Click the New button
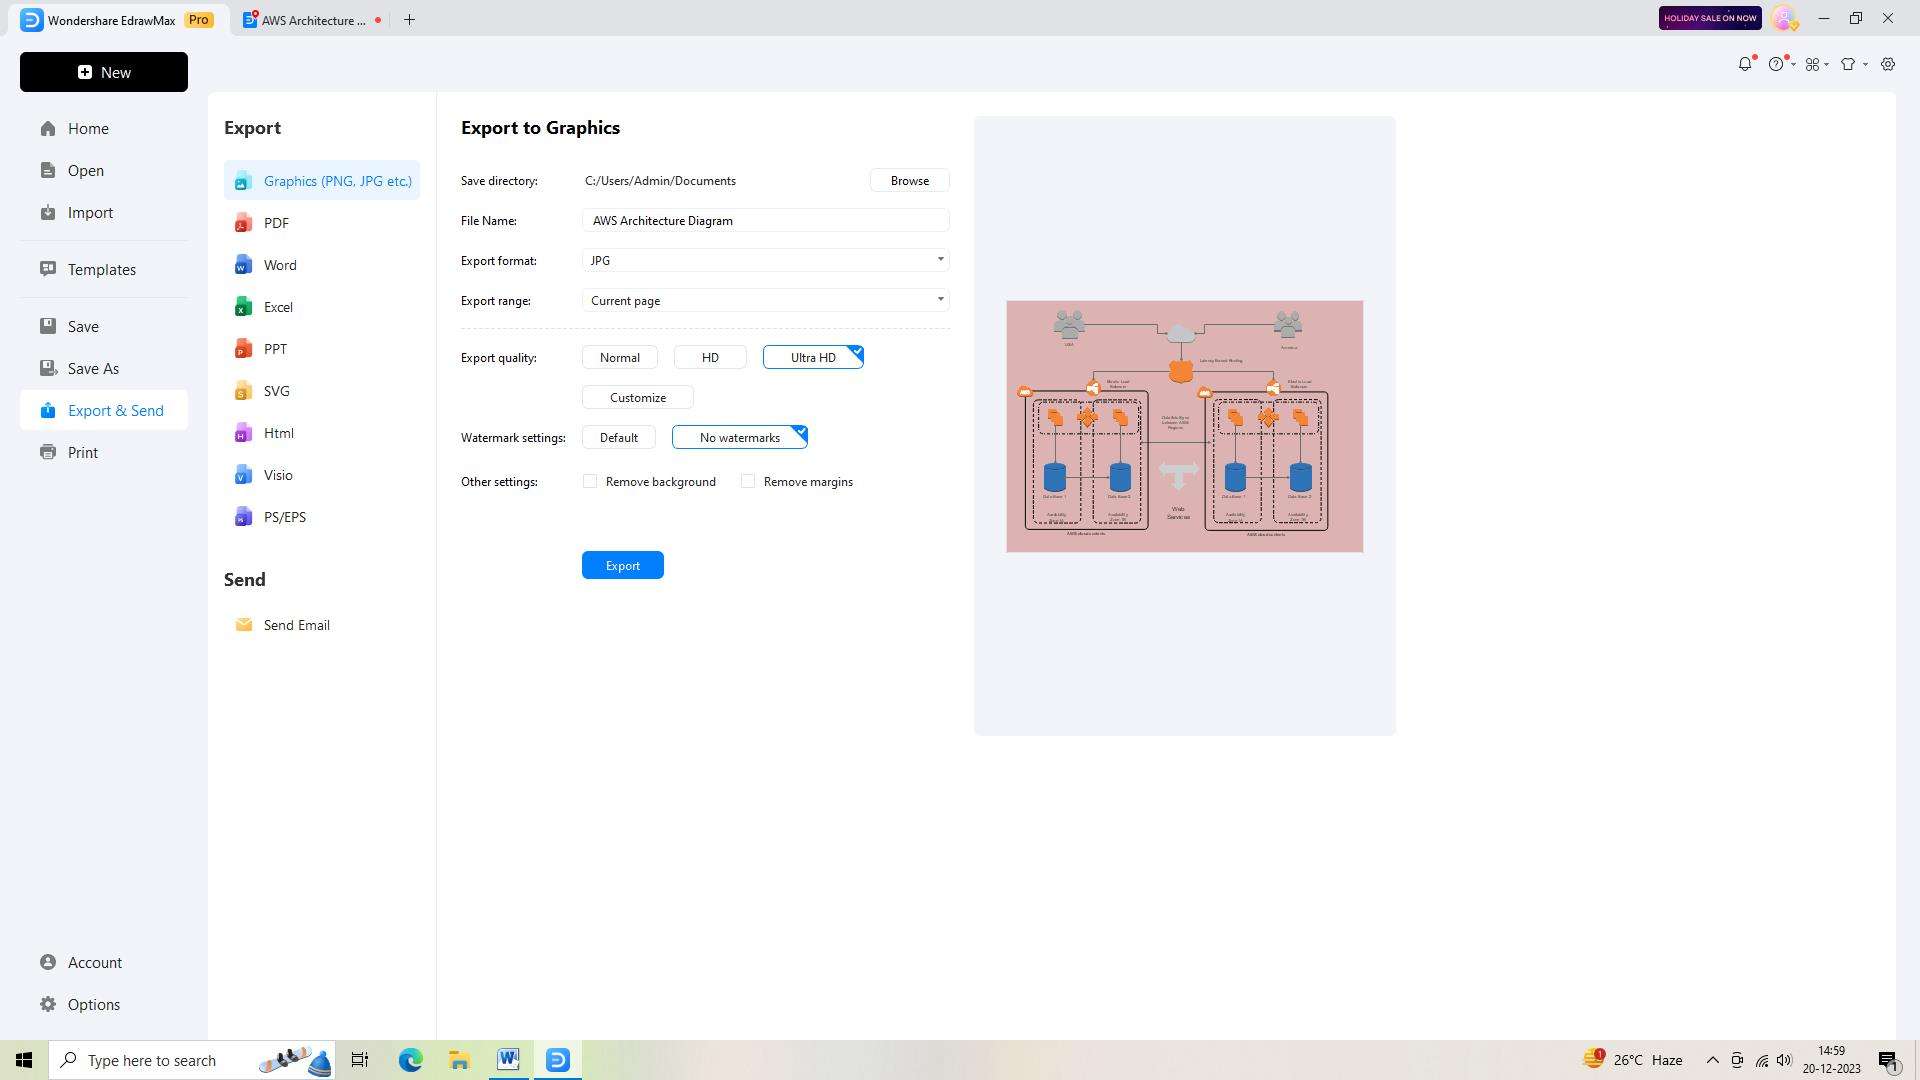This screenshot has height=1080, width=1920. [x=104, y=72]
